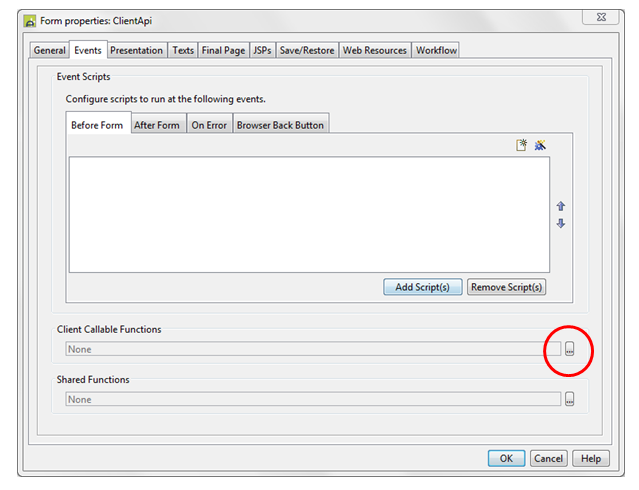This screenshot has width=639, height=490.
Task: Switch to the Save/Restore tab
Action: pyautogui.click(x=307, y=50)
